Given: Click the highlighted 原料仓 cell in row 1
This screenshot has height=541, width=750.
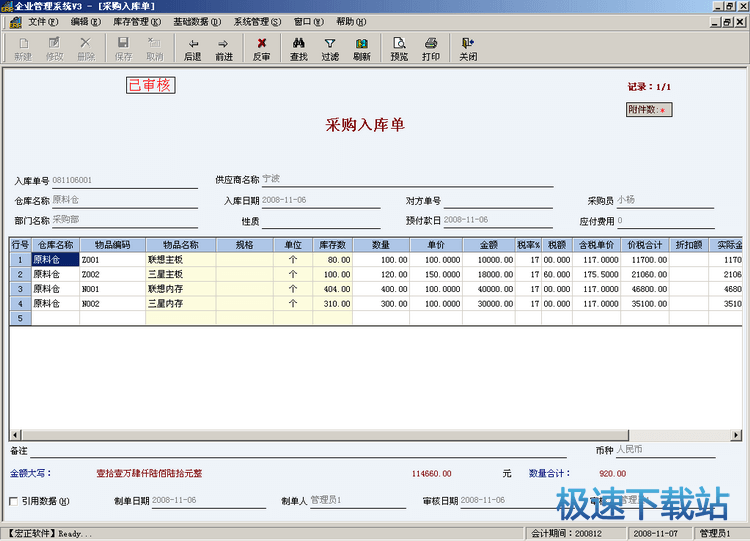Looking at the screenshot, I should (x=55, y=260).
